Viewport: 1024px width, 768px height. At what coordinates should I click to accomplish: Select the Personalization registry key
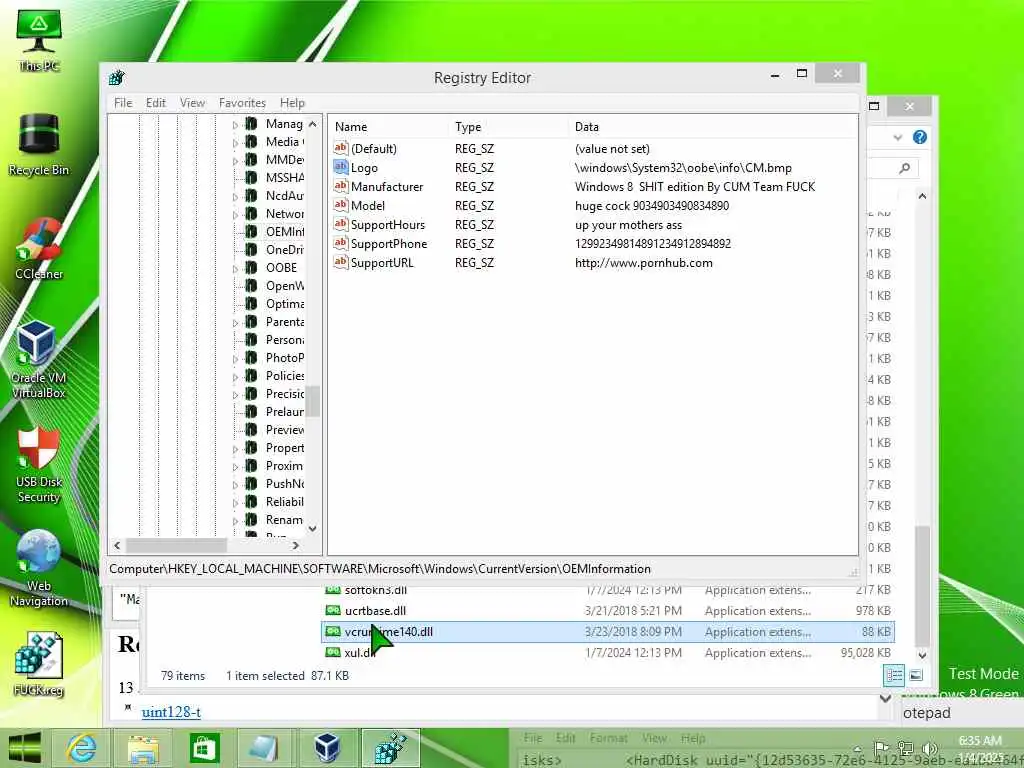point(284,340)
